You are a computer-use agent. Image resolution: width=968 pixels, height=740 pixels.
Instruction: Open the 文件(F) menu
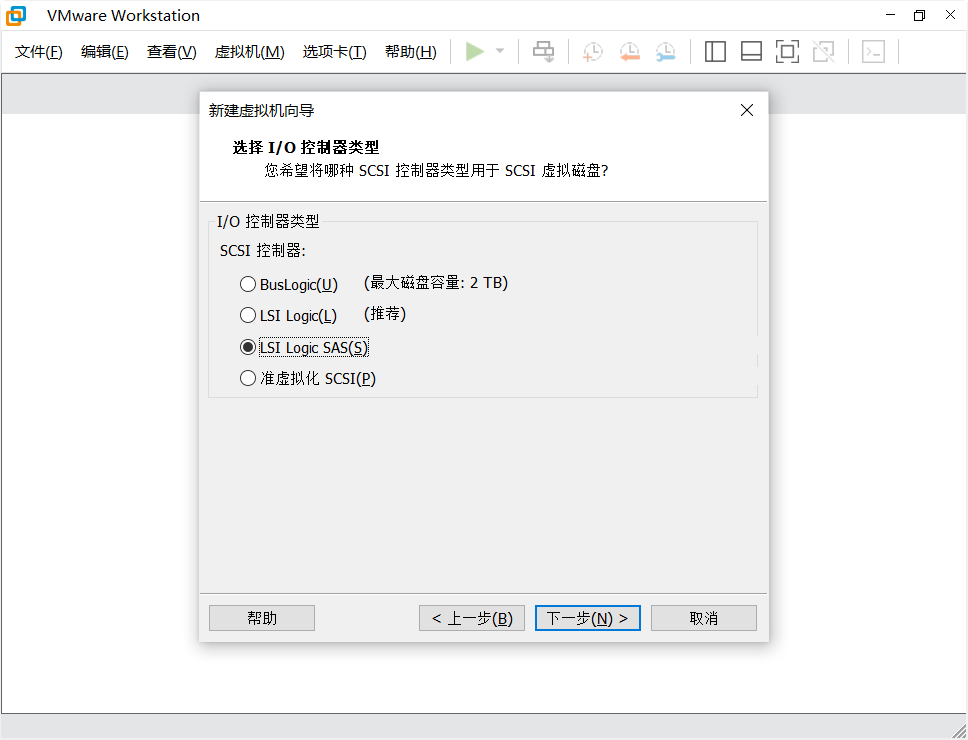[x=39, y=52]
